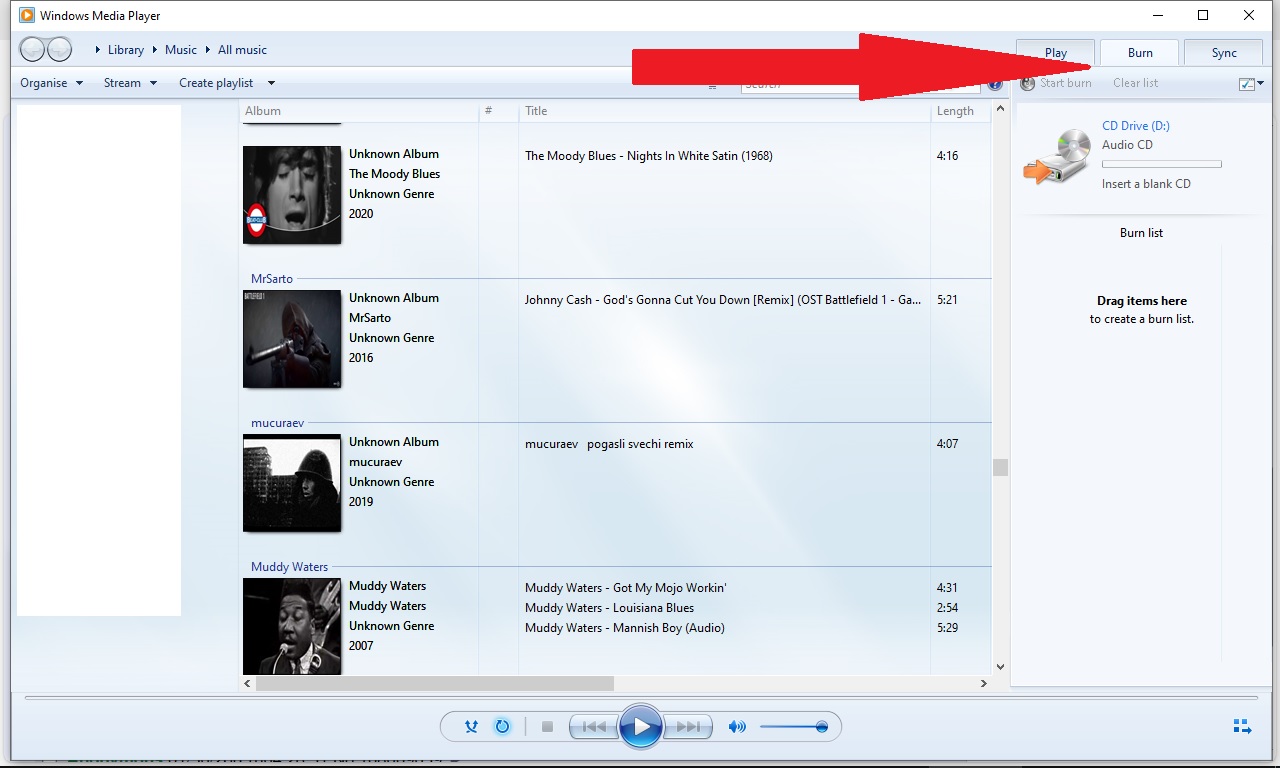The width and height of the screenshot is (1280, 768).
Task: Open Help with the blue question icon
Action: pos(995,84)
